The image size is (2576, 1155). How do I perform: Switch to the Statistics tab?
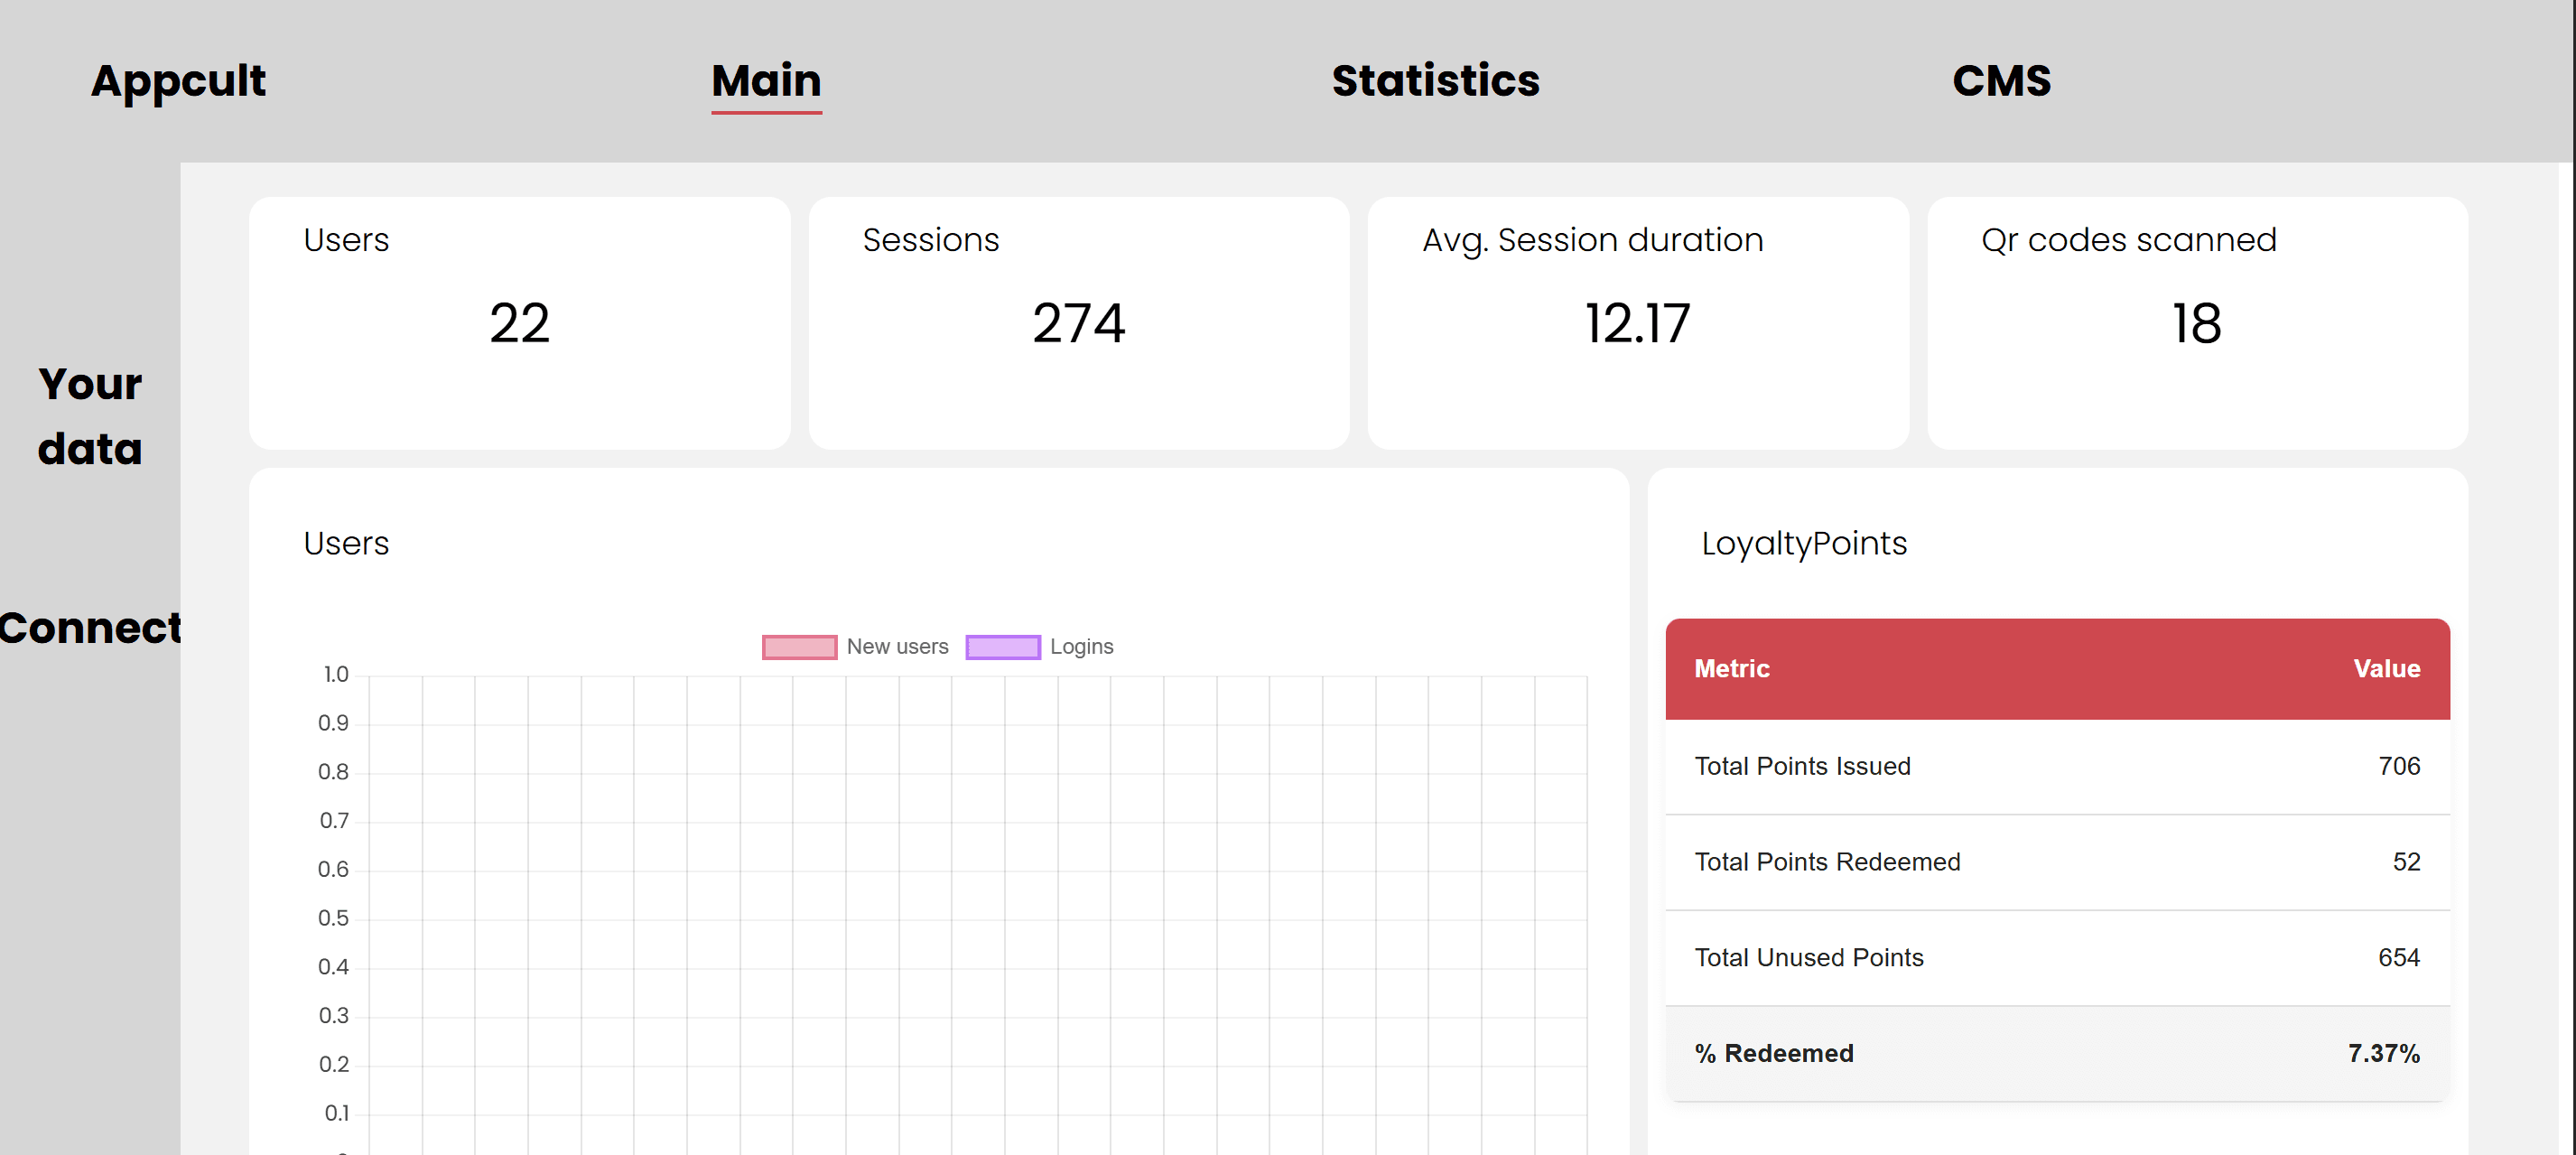click(1436, 81)
